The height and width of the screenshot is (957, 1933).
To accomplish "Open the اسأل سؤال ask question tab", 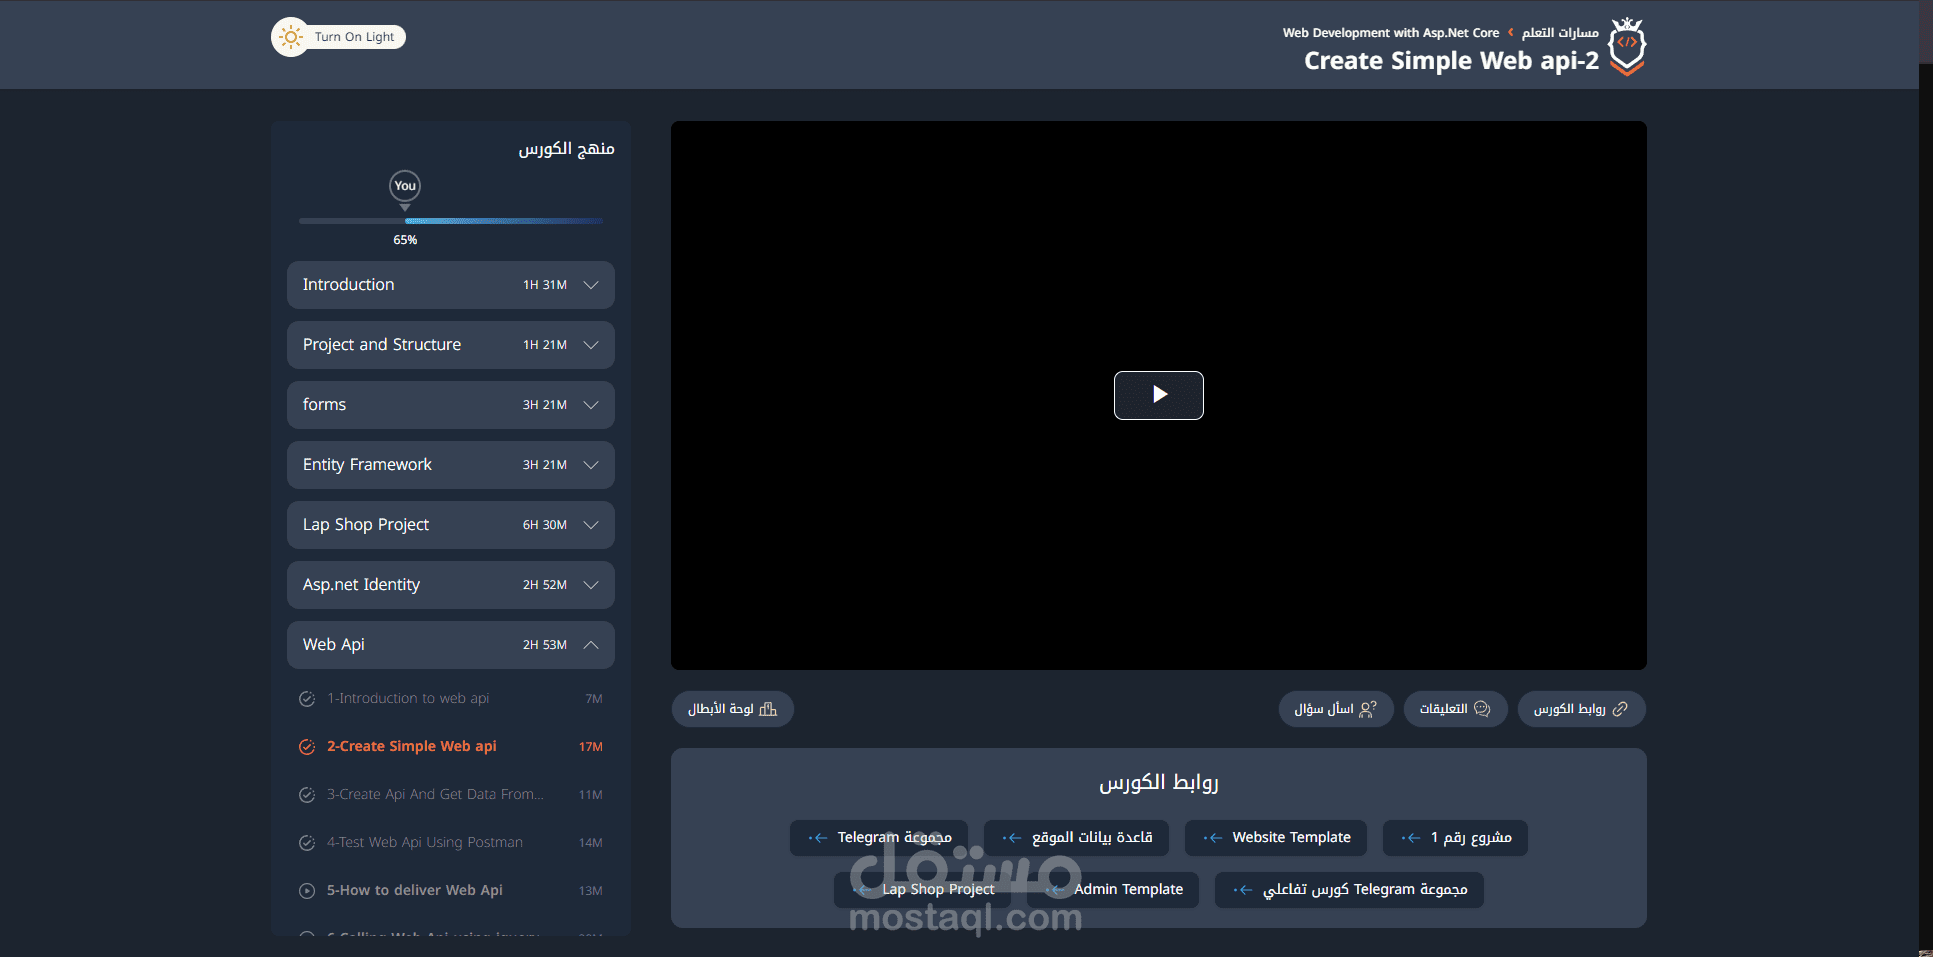I will pyautogui.click(x=1336, y=709).
